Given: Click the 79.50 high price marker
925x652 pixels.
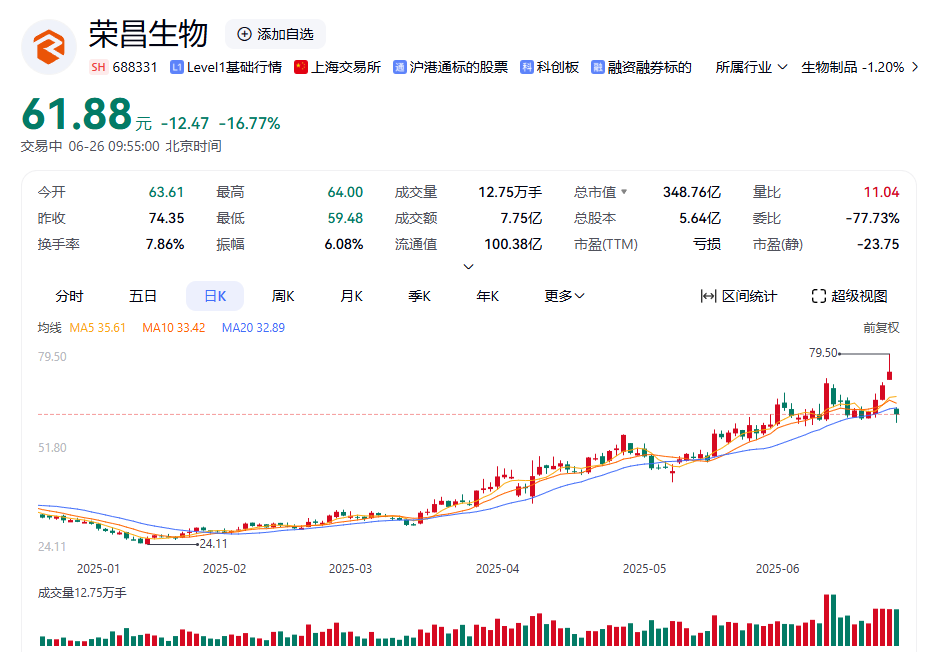Looking at the screenshot, I should pos(823,353).
